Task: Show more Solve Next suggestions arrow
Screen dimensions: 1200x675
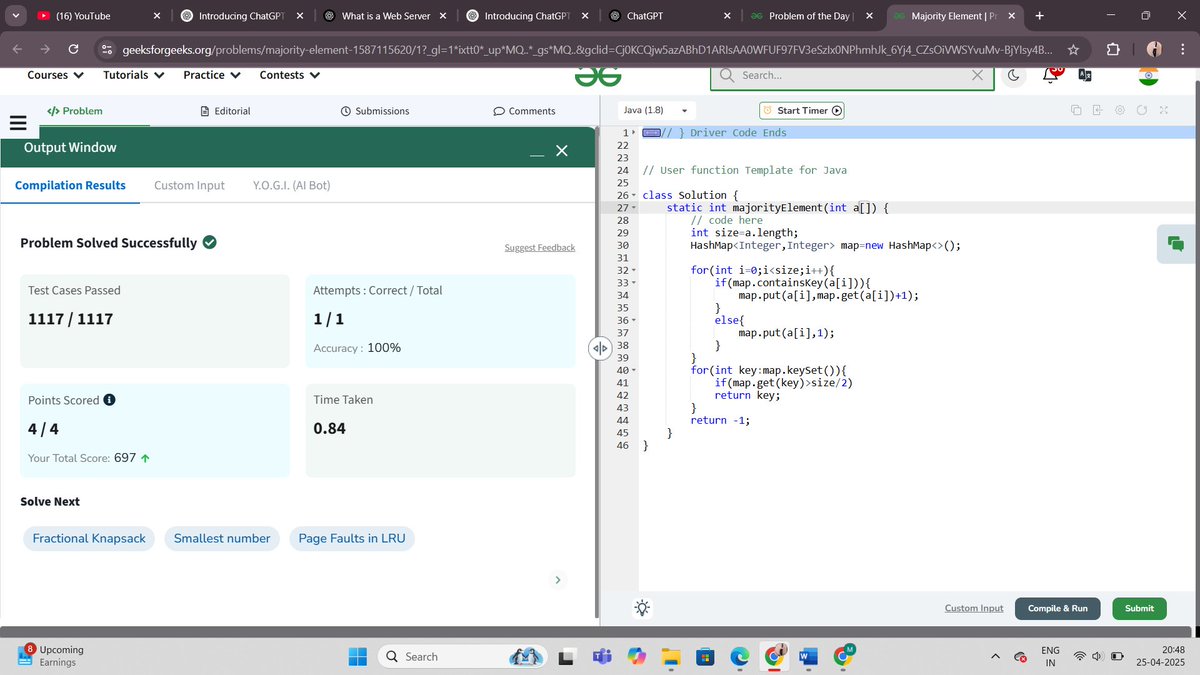Action: pyautogui.click(x=558, y=580)
